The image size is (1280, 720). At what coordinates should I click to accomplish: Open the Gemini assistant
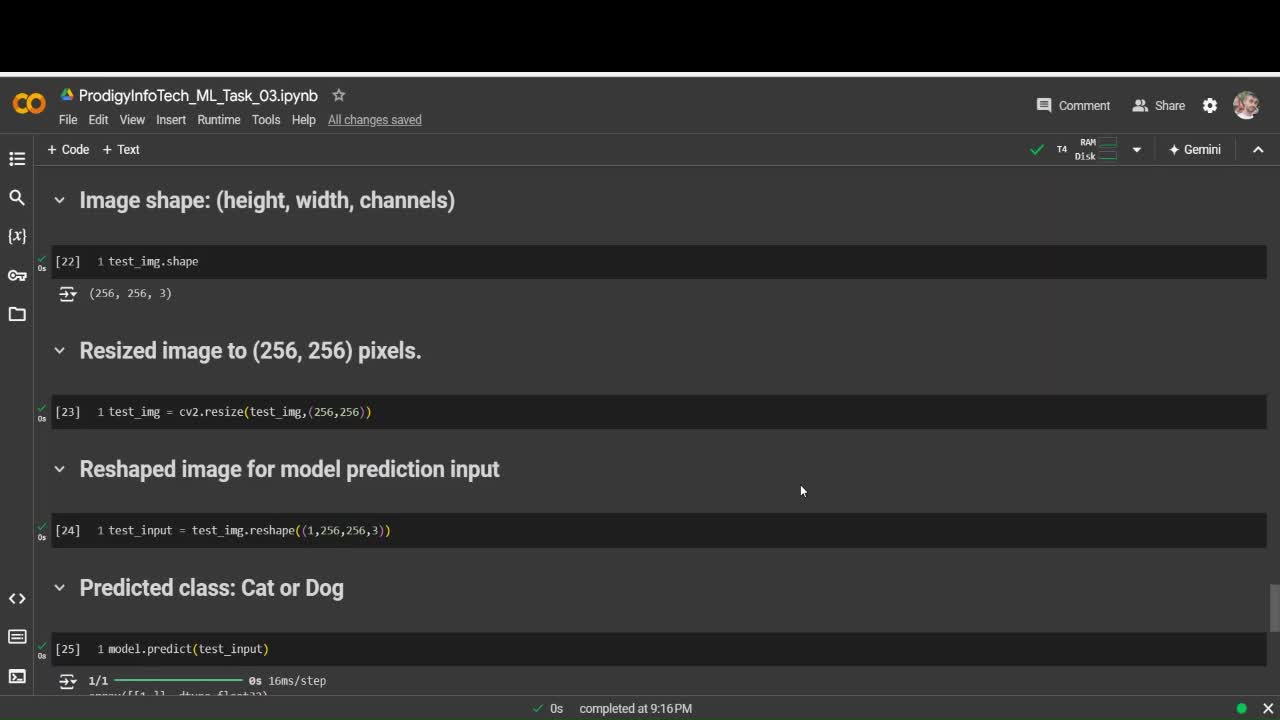pos(1195,150)
